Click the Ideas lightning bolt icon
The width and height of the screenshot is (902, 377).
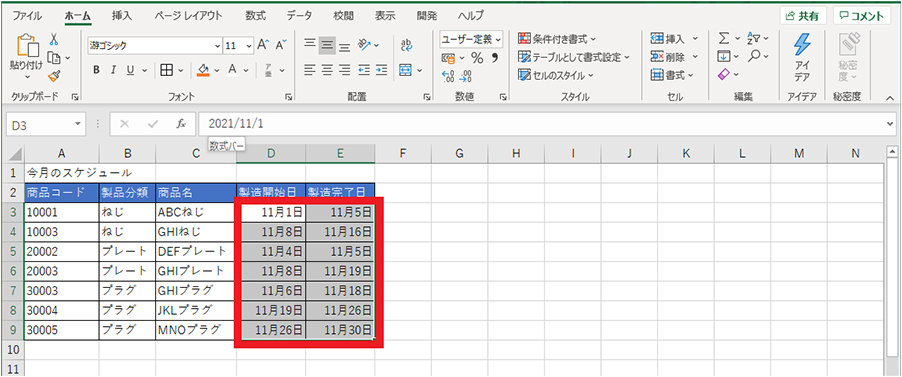(x=802, y=44)
